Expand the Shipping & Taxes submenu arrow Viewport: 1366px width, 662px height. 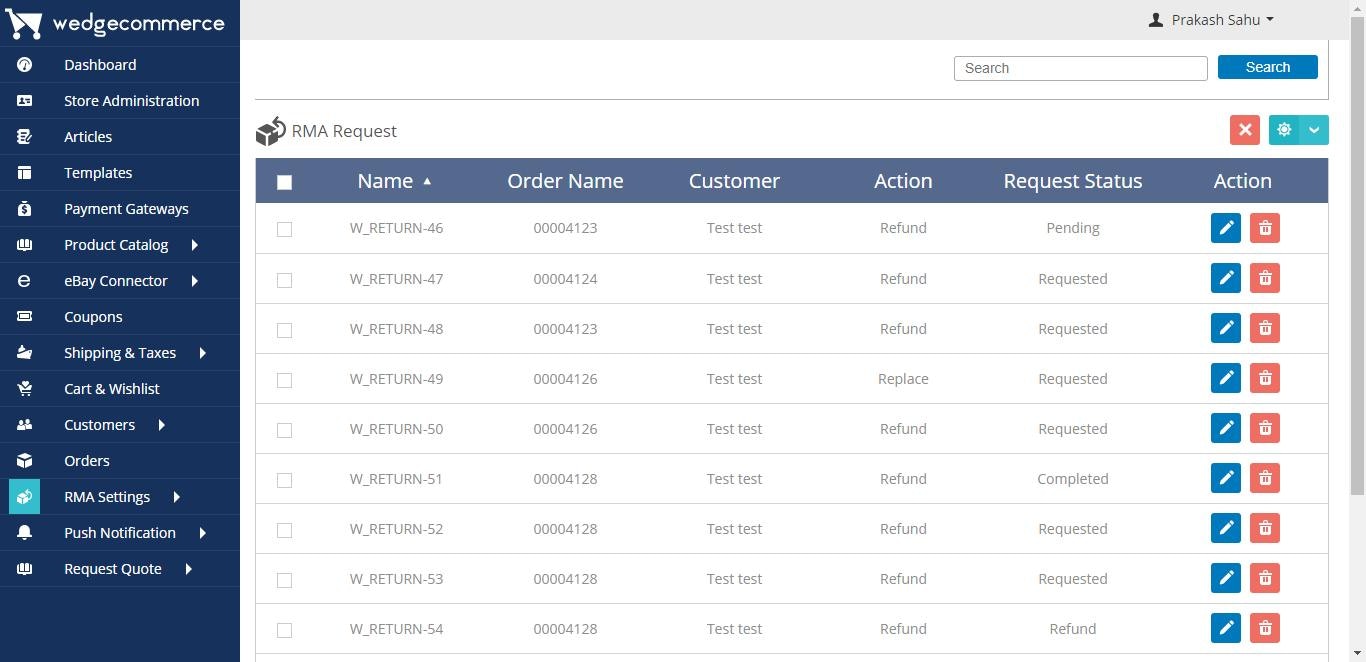(x=202, y=353)
